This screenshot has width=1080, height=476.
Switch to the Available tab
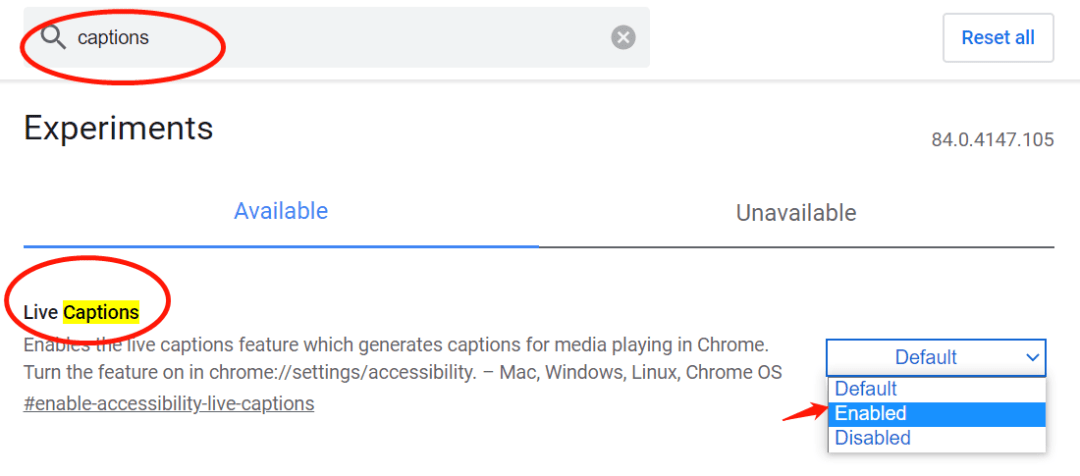pyautogui.click(x=281, y=211)
